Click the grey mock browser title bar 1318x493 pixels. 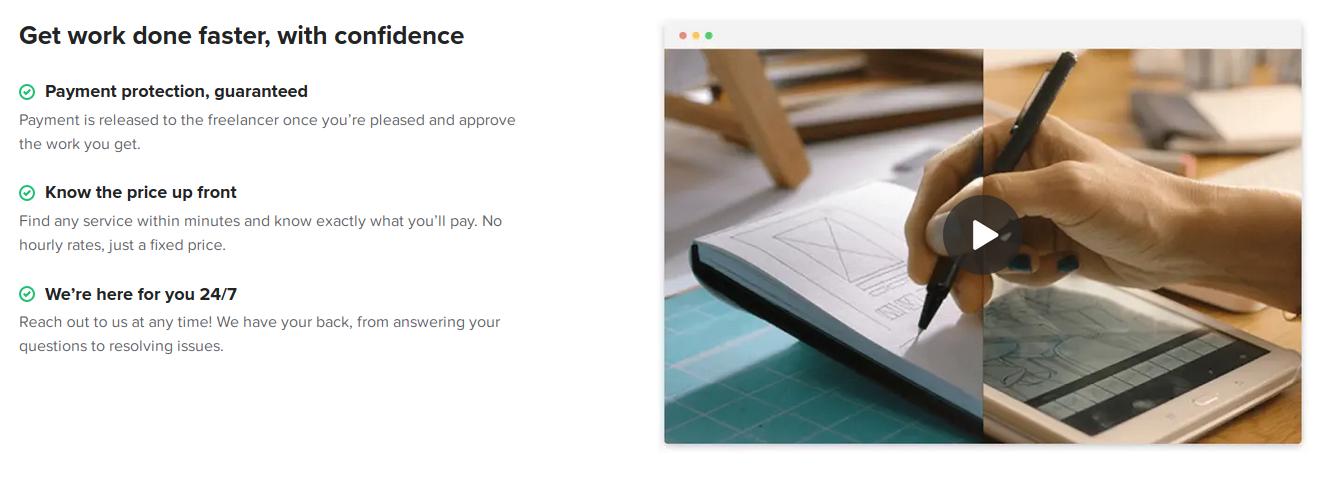tap(983, 36)
